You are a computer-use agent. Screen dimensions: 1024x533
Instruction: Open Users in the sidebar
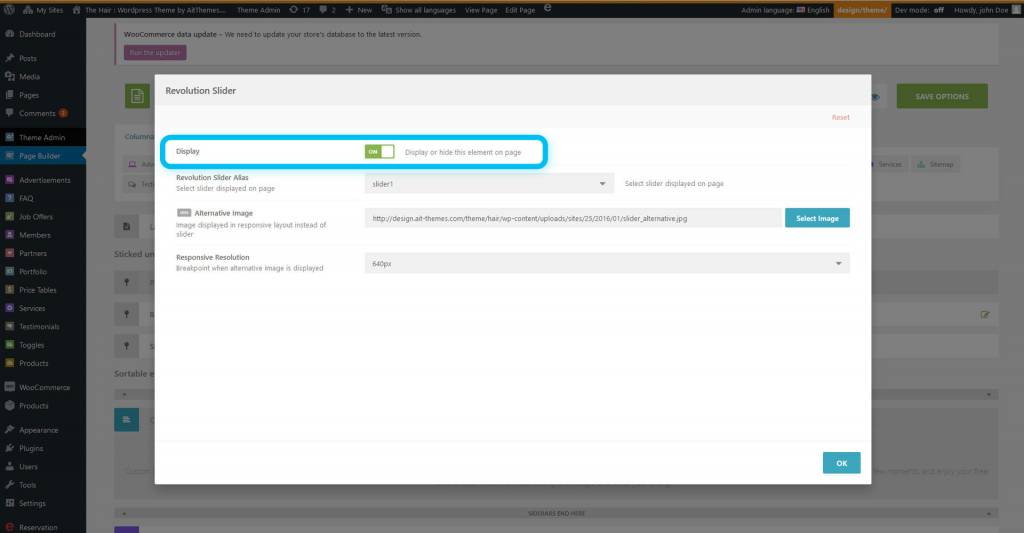click(x=28, y=466)
